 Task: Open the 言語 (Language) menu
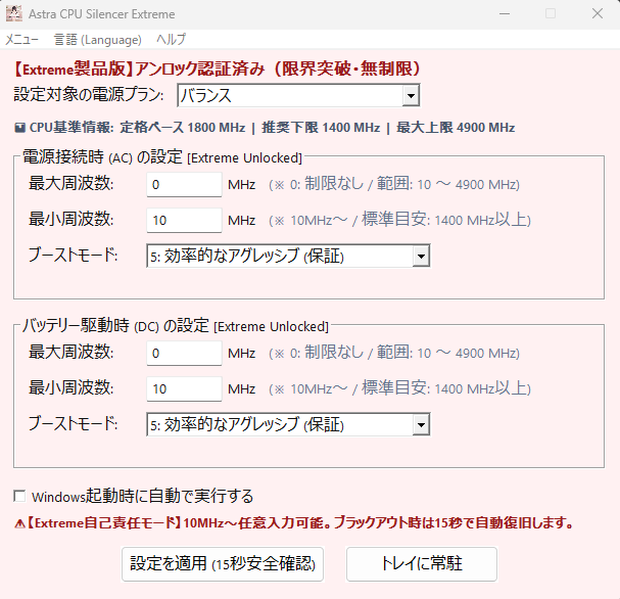(97, 40)
